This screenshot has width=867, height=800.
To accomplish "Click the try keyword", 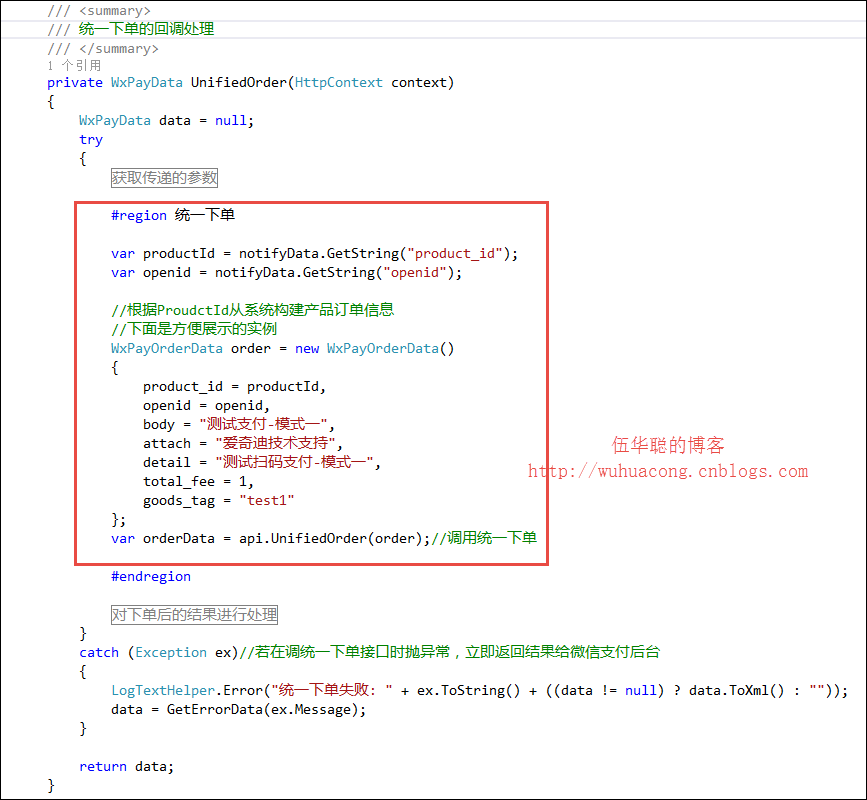I will [x=91, y=140].
